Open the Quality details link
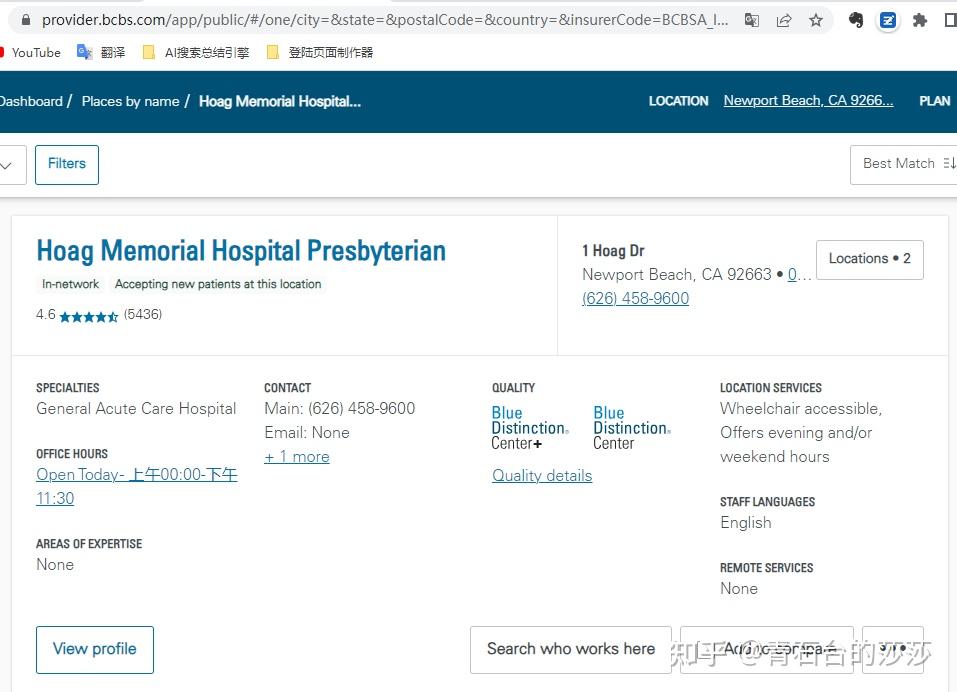This screenshot has width=957, height=692. point(542,476)
